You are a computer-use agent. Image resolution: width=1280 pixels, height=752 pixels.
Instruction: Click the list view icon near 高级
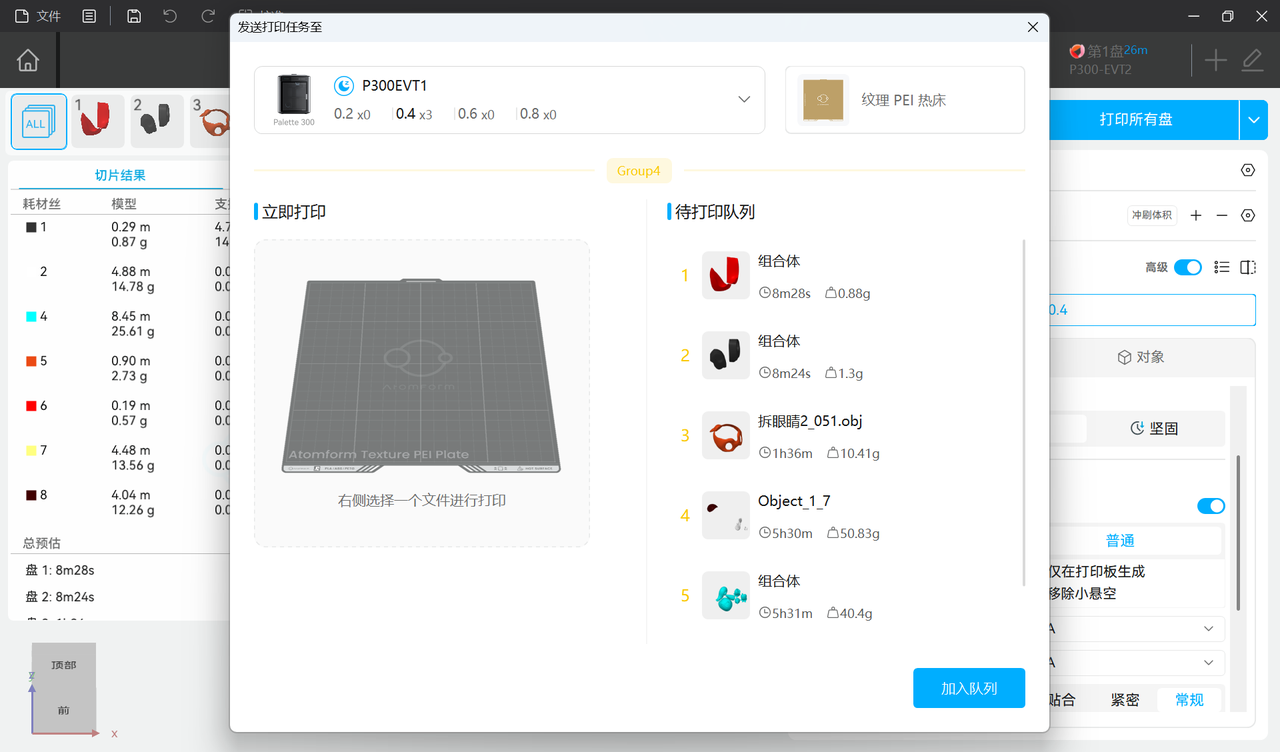tap(1221, 267)
